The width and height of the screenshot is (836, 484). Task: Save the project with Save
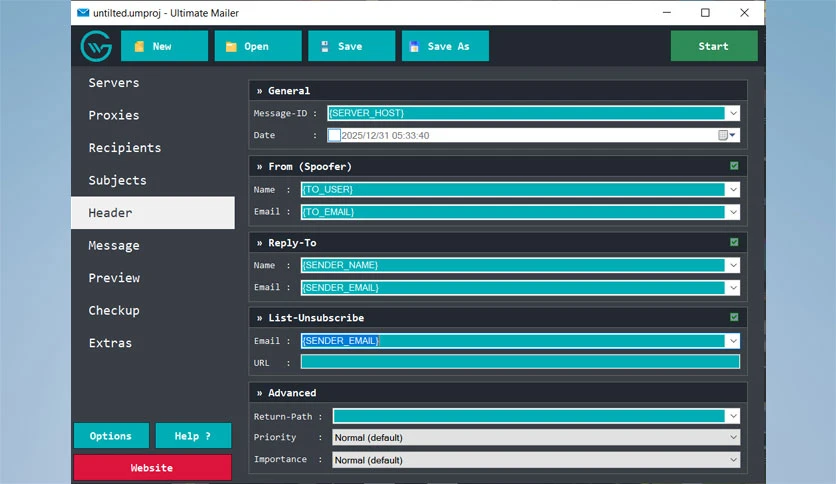point(351,46)
